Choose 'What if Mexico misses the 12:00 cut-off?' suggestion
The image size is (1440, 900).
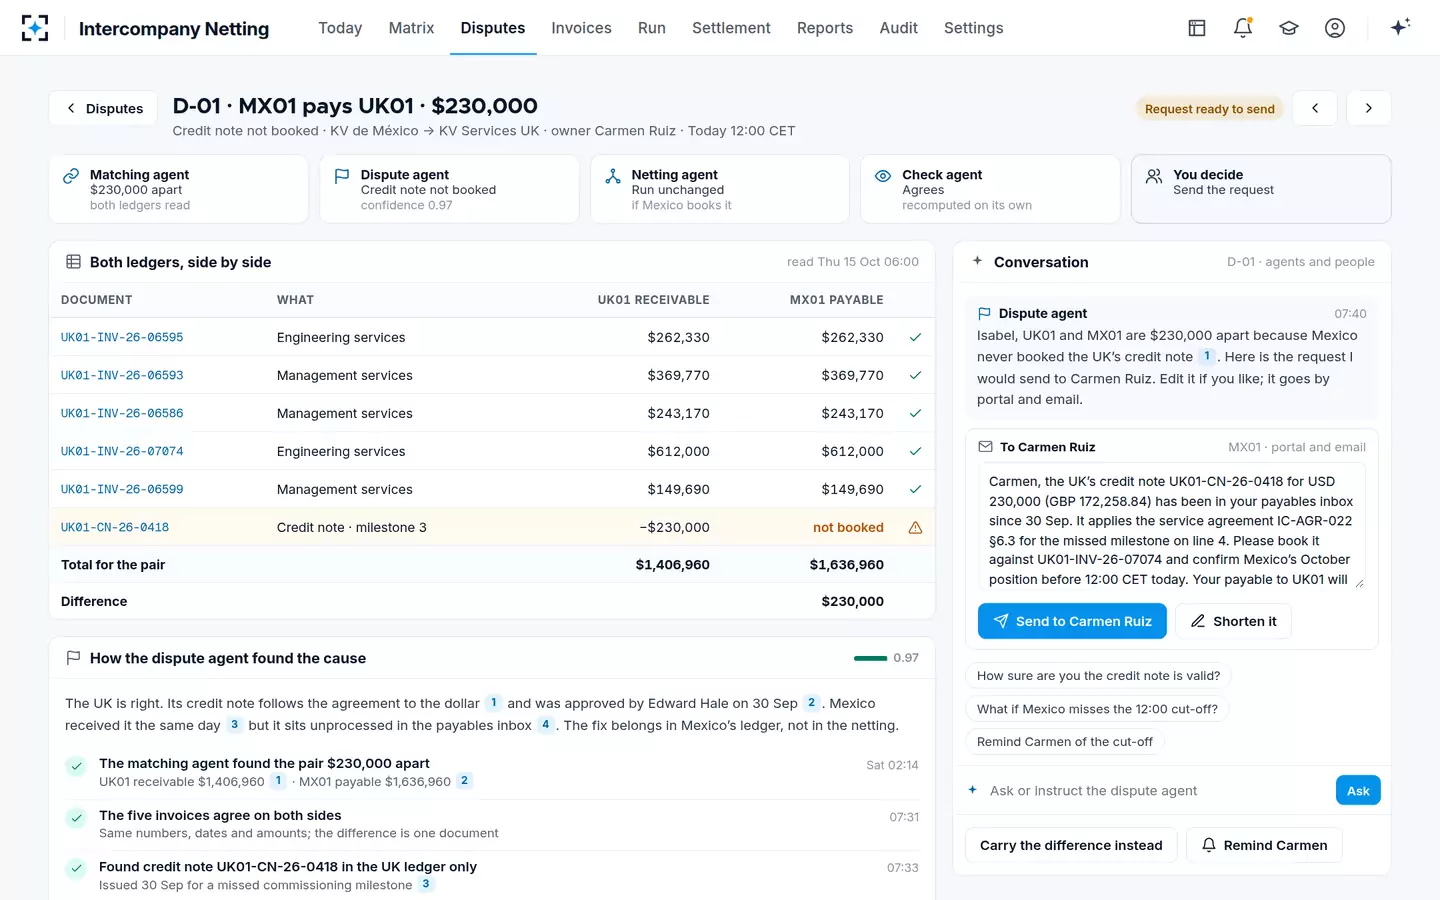1097,709
